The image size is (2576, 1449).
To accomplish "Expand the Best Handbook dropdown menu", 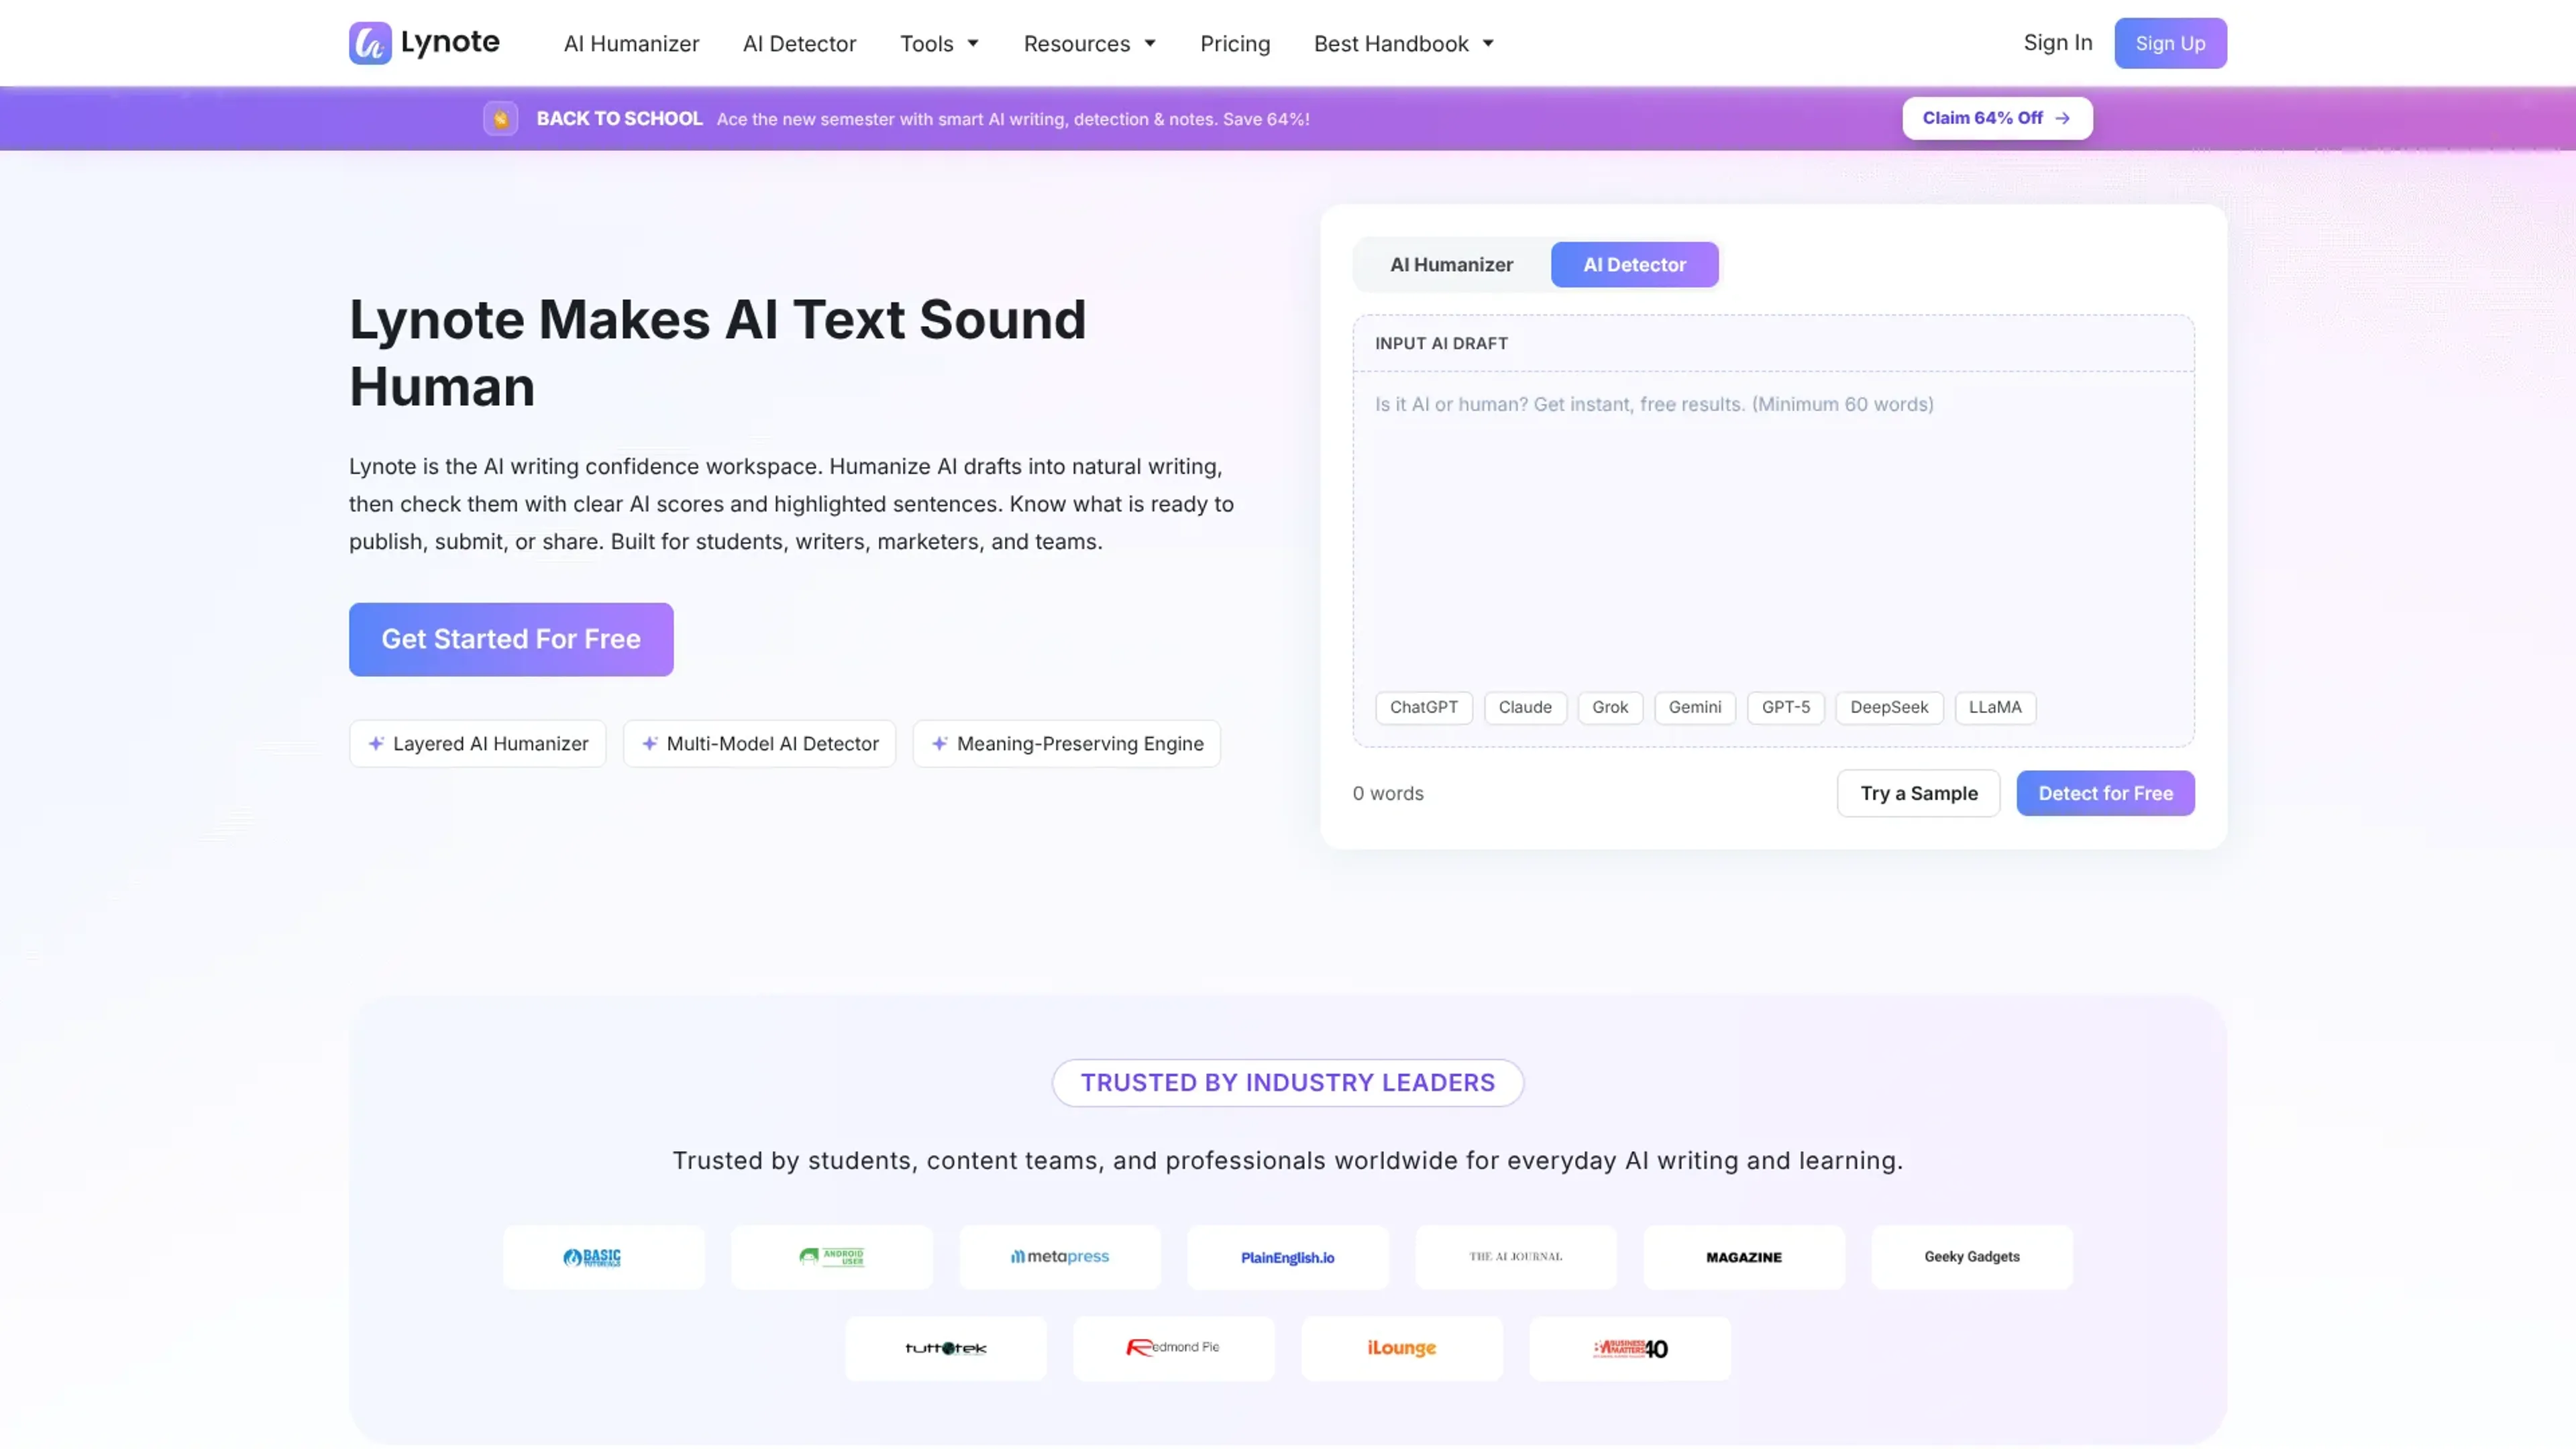I will pos(1404,43).
